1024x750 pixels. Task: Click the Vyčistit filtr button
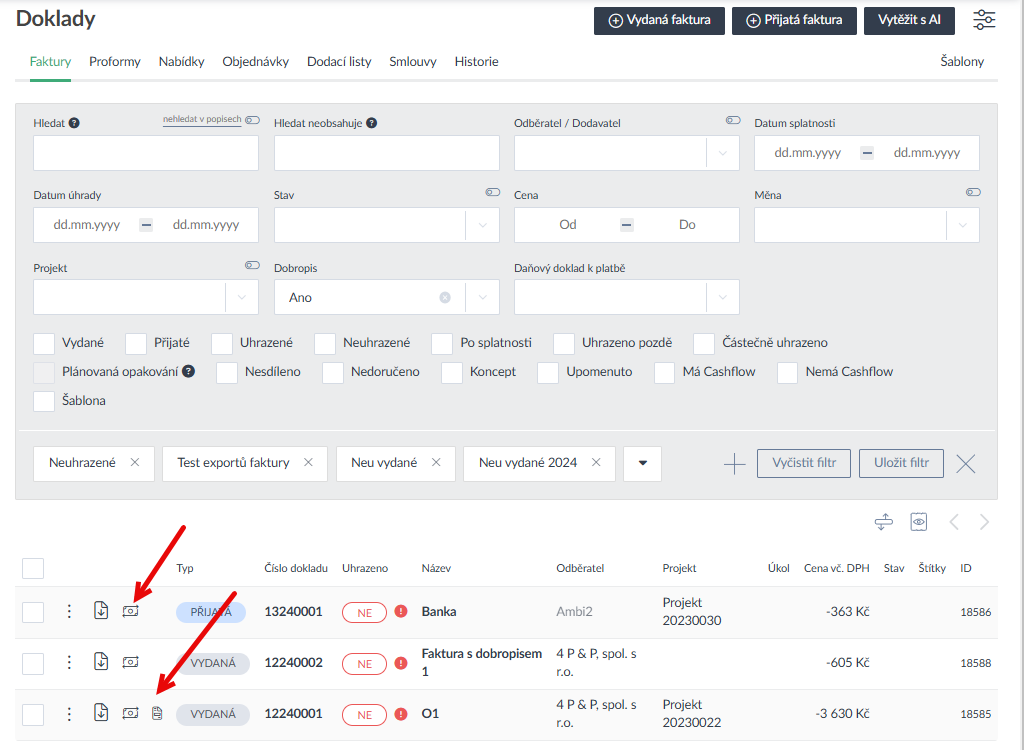(x=804, y=463)
